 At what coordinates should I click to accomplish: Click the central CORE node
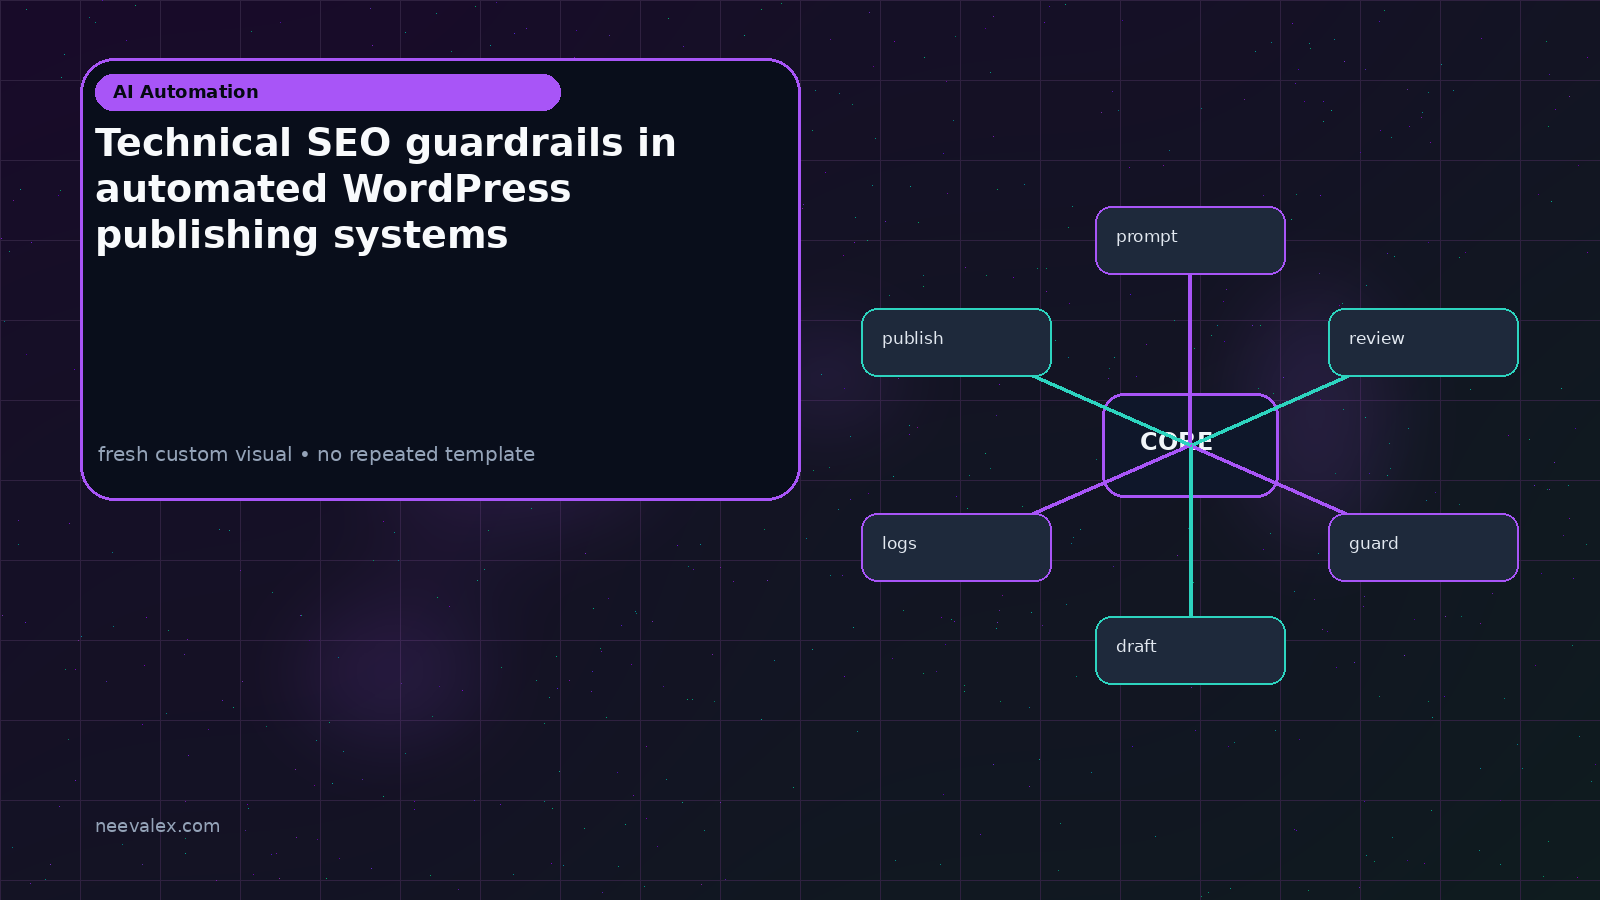pyautogui.click(x=1190, y=445)
